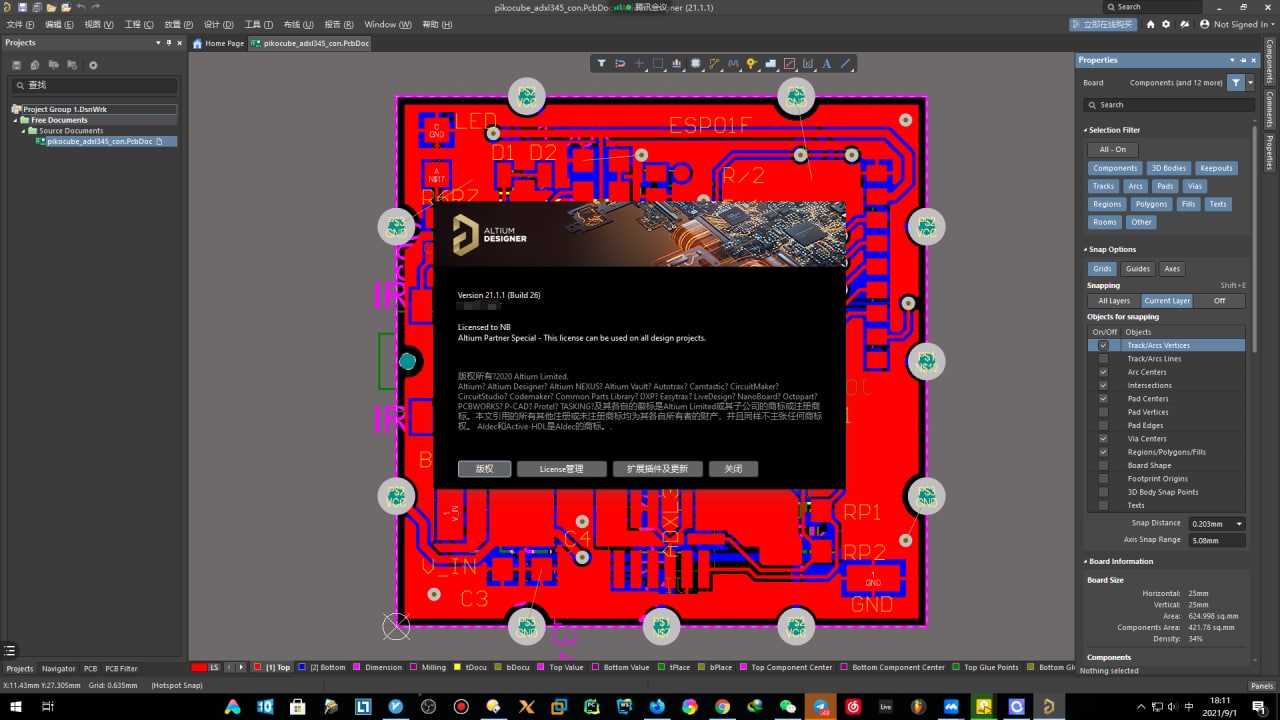Click the home icon at top right
Viewport: 1280px width, 720px height.
pyautogui.click(x=1151, y=24)
